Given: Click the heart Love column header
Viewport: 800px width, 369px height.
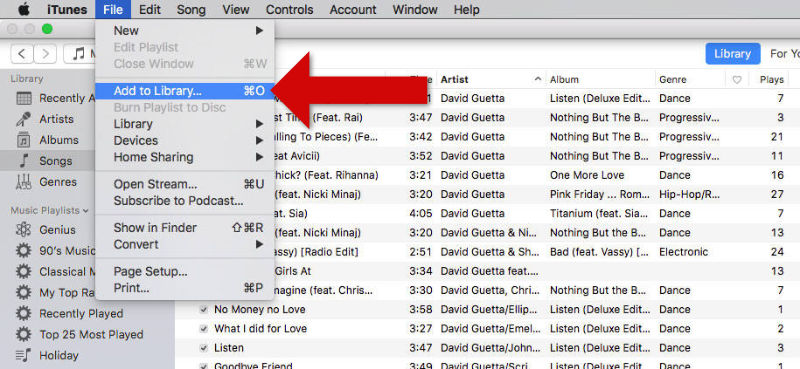Looking at the screenshot, I should 737,80.
